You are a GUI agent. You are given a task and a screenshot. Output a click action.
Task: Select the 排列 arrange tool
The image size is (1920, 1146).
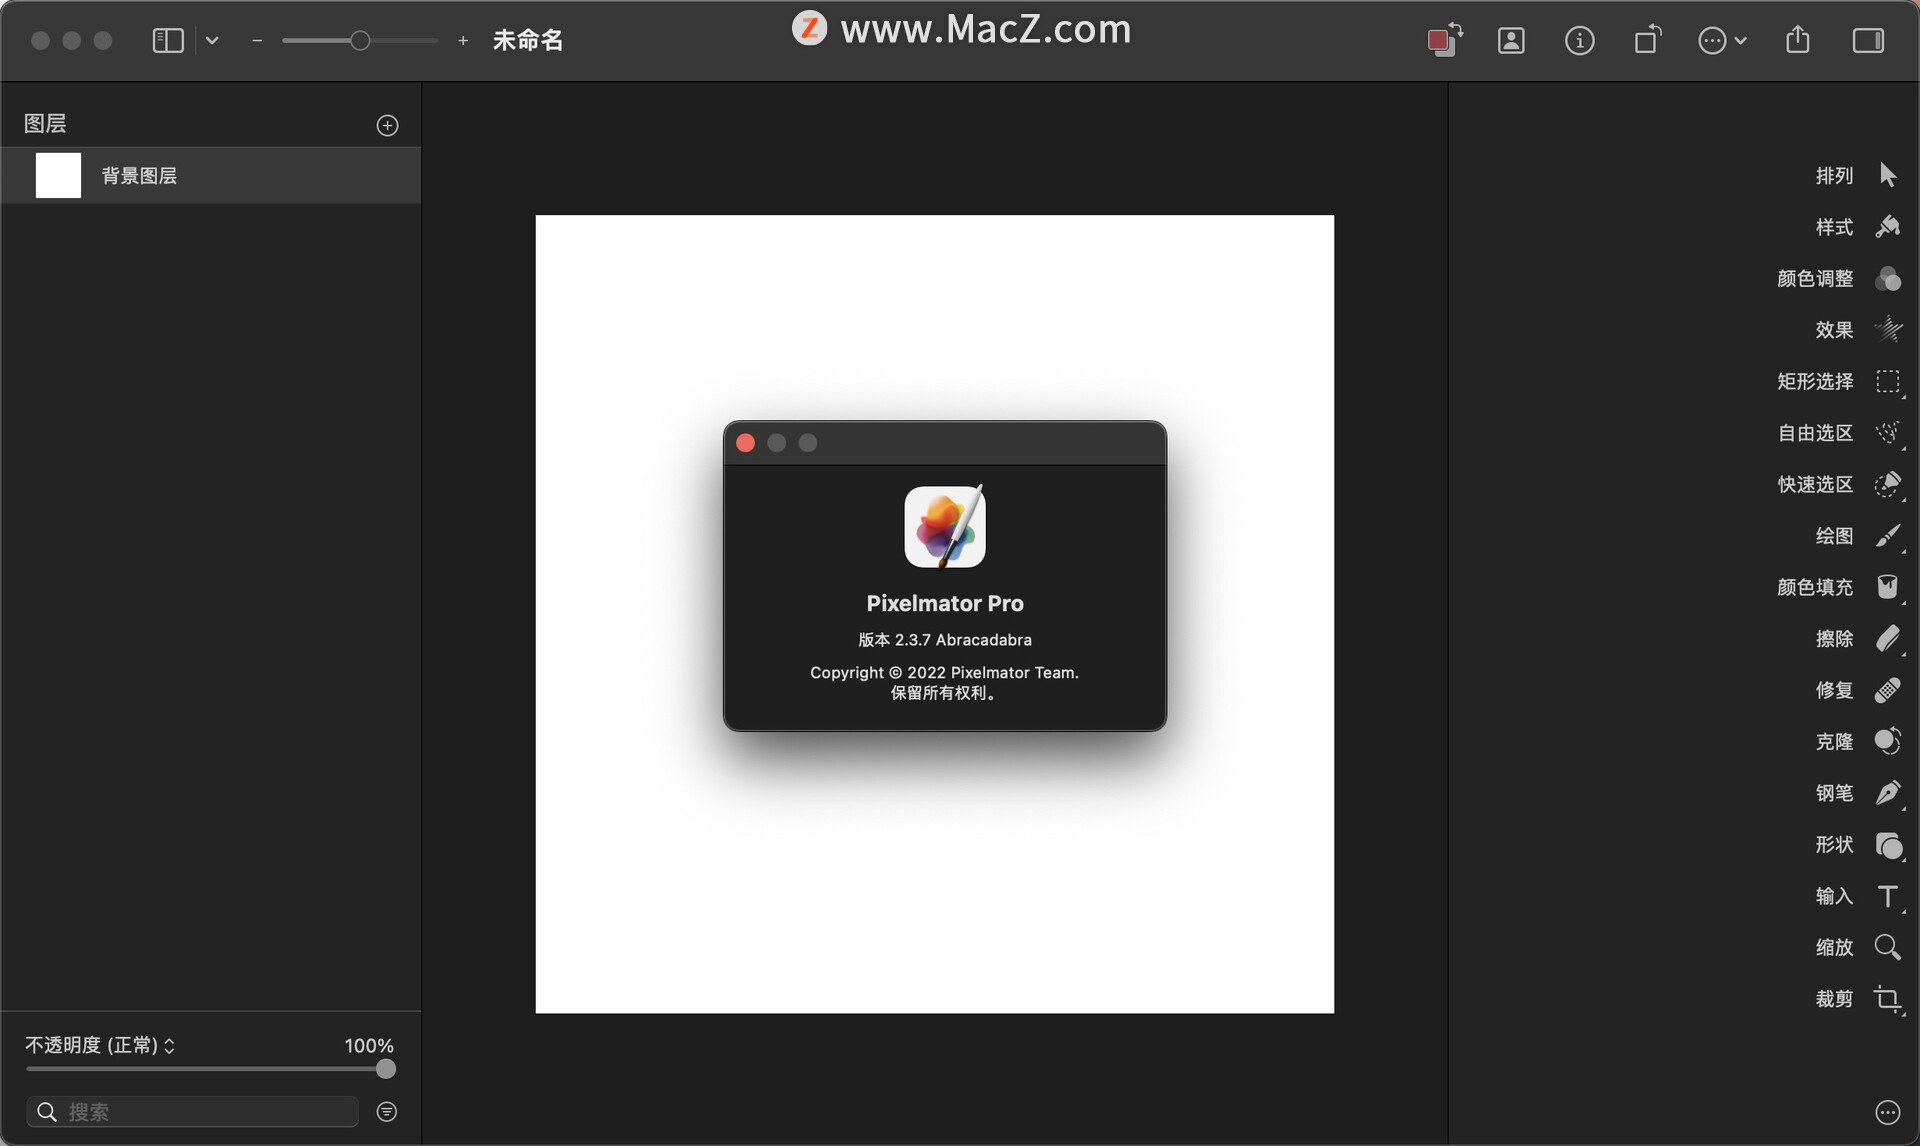tap(1887, 175)
